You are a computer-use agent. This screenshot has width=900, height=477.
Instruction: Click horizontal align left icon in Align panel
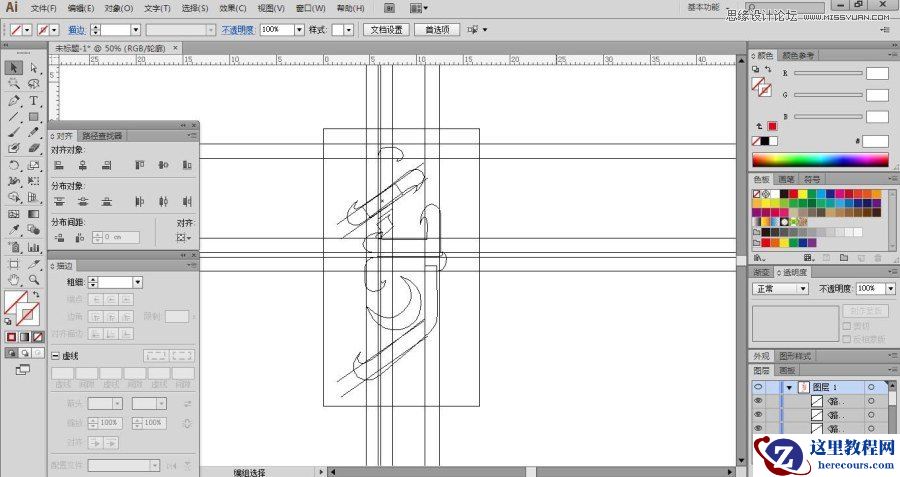59,165
